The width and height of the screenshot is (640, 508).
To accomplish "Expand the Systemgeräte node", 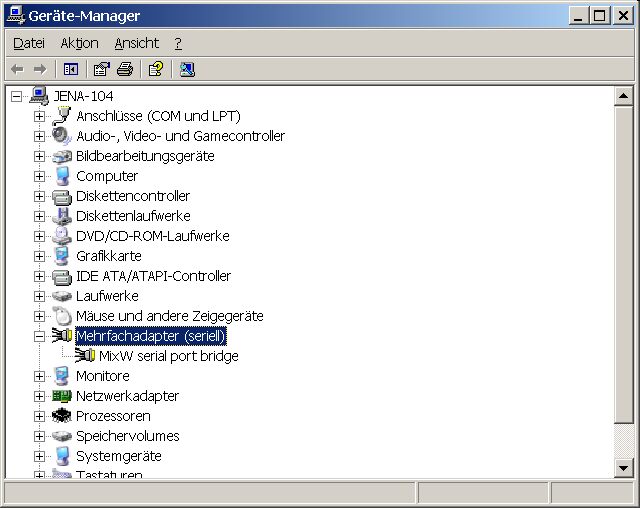I will pyautogui.click(x=39, y=456).
